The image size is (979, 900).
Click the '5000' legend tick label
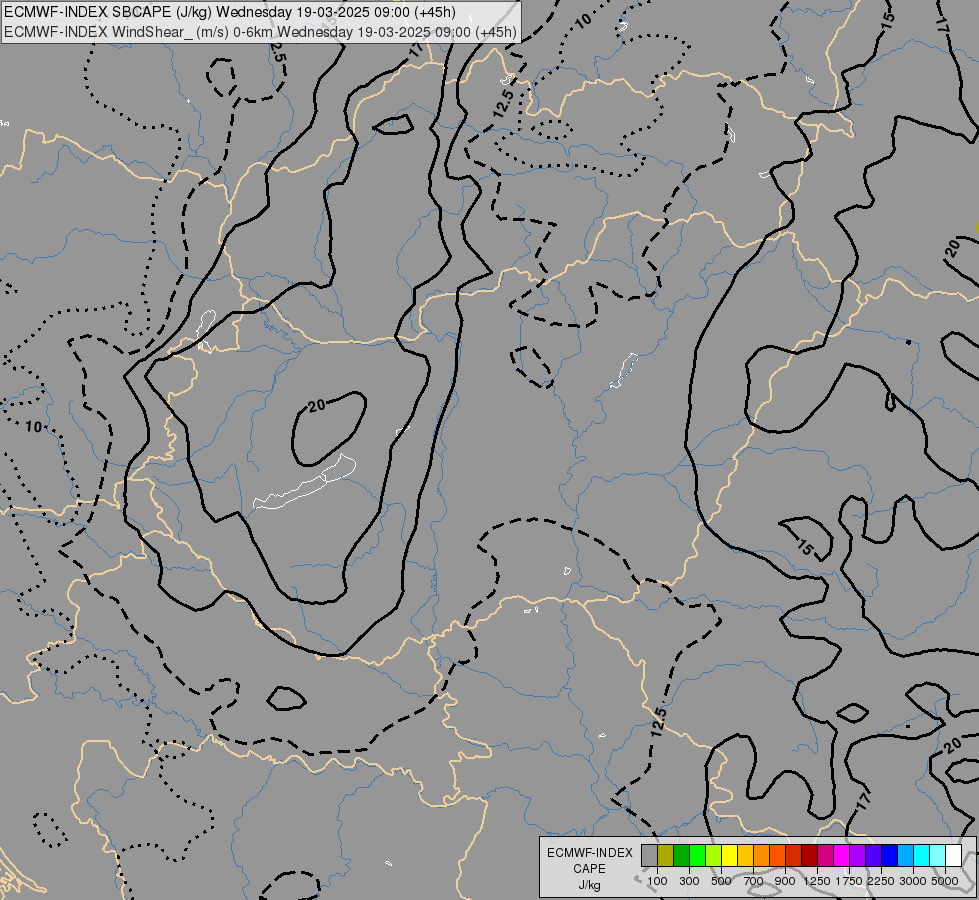(x=945, y=881)
